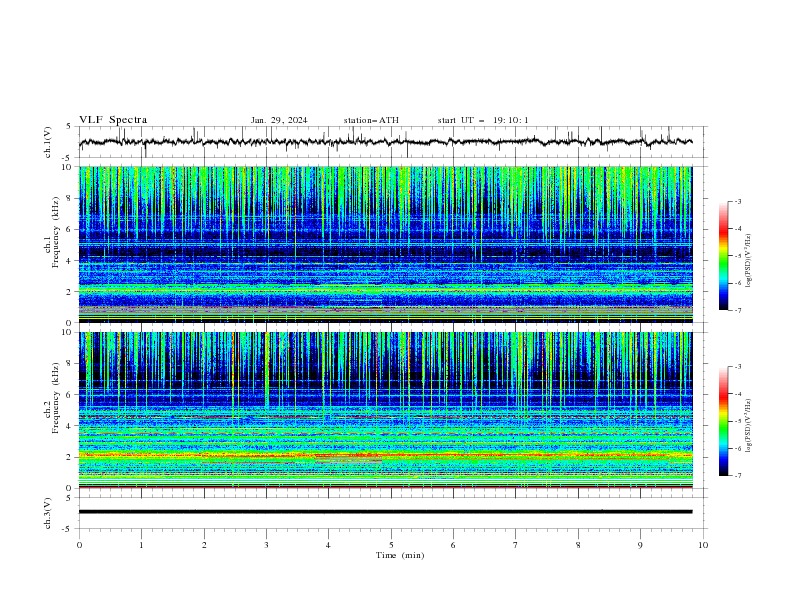
Task: Click the "-6" tick on ch.2 colorbar
Action: pos(737,449)
